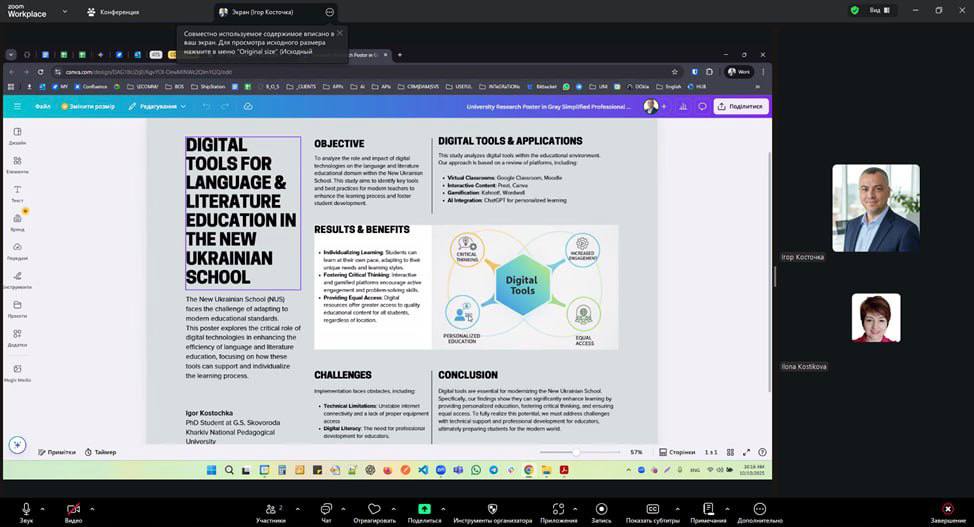The height and width of the screenshot is (527, 974).
Task: Open the Canva comments icon
Action: [x=702, y=106]
